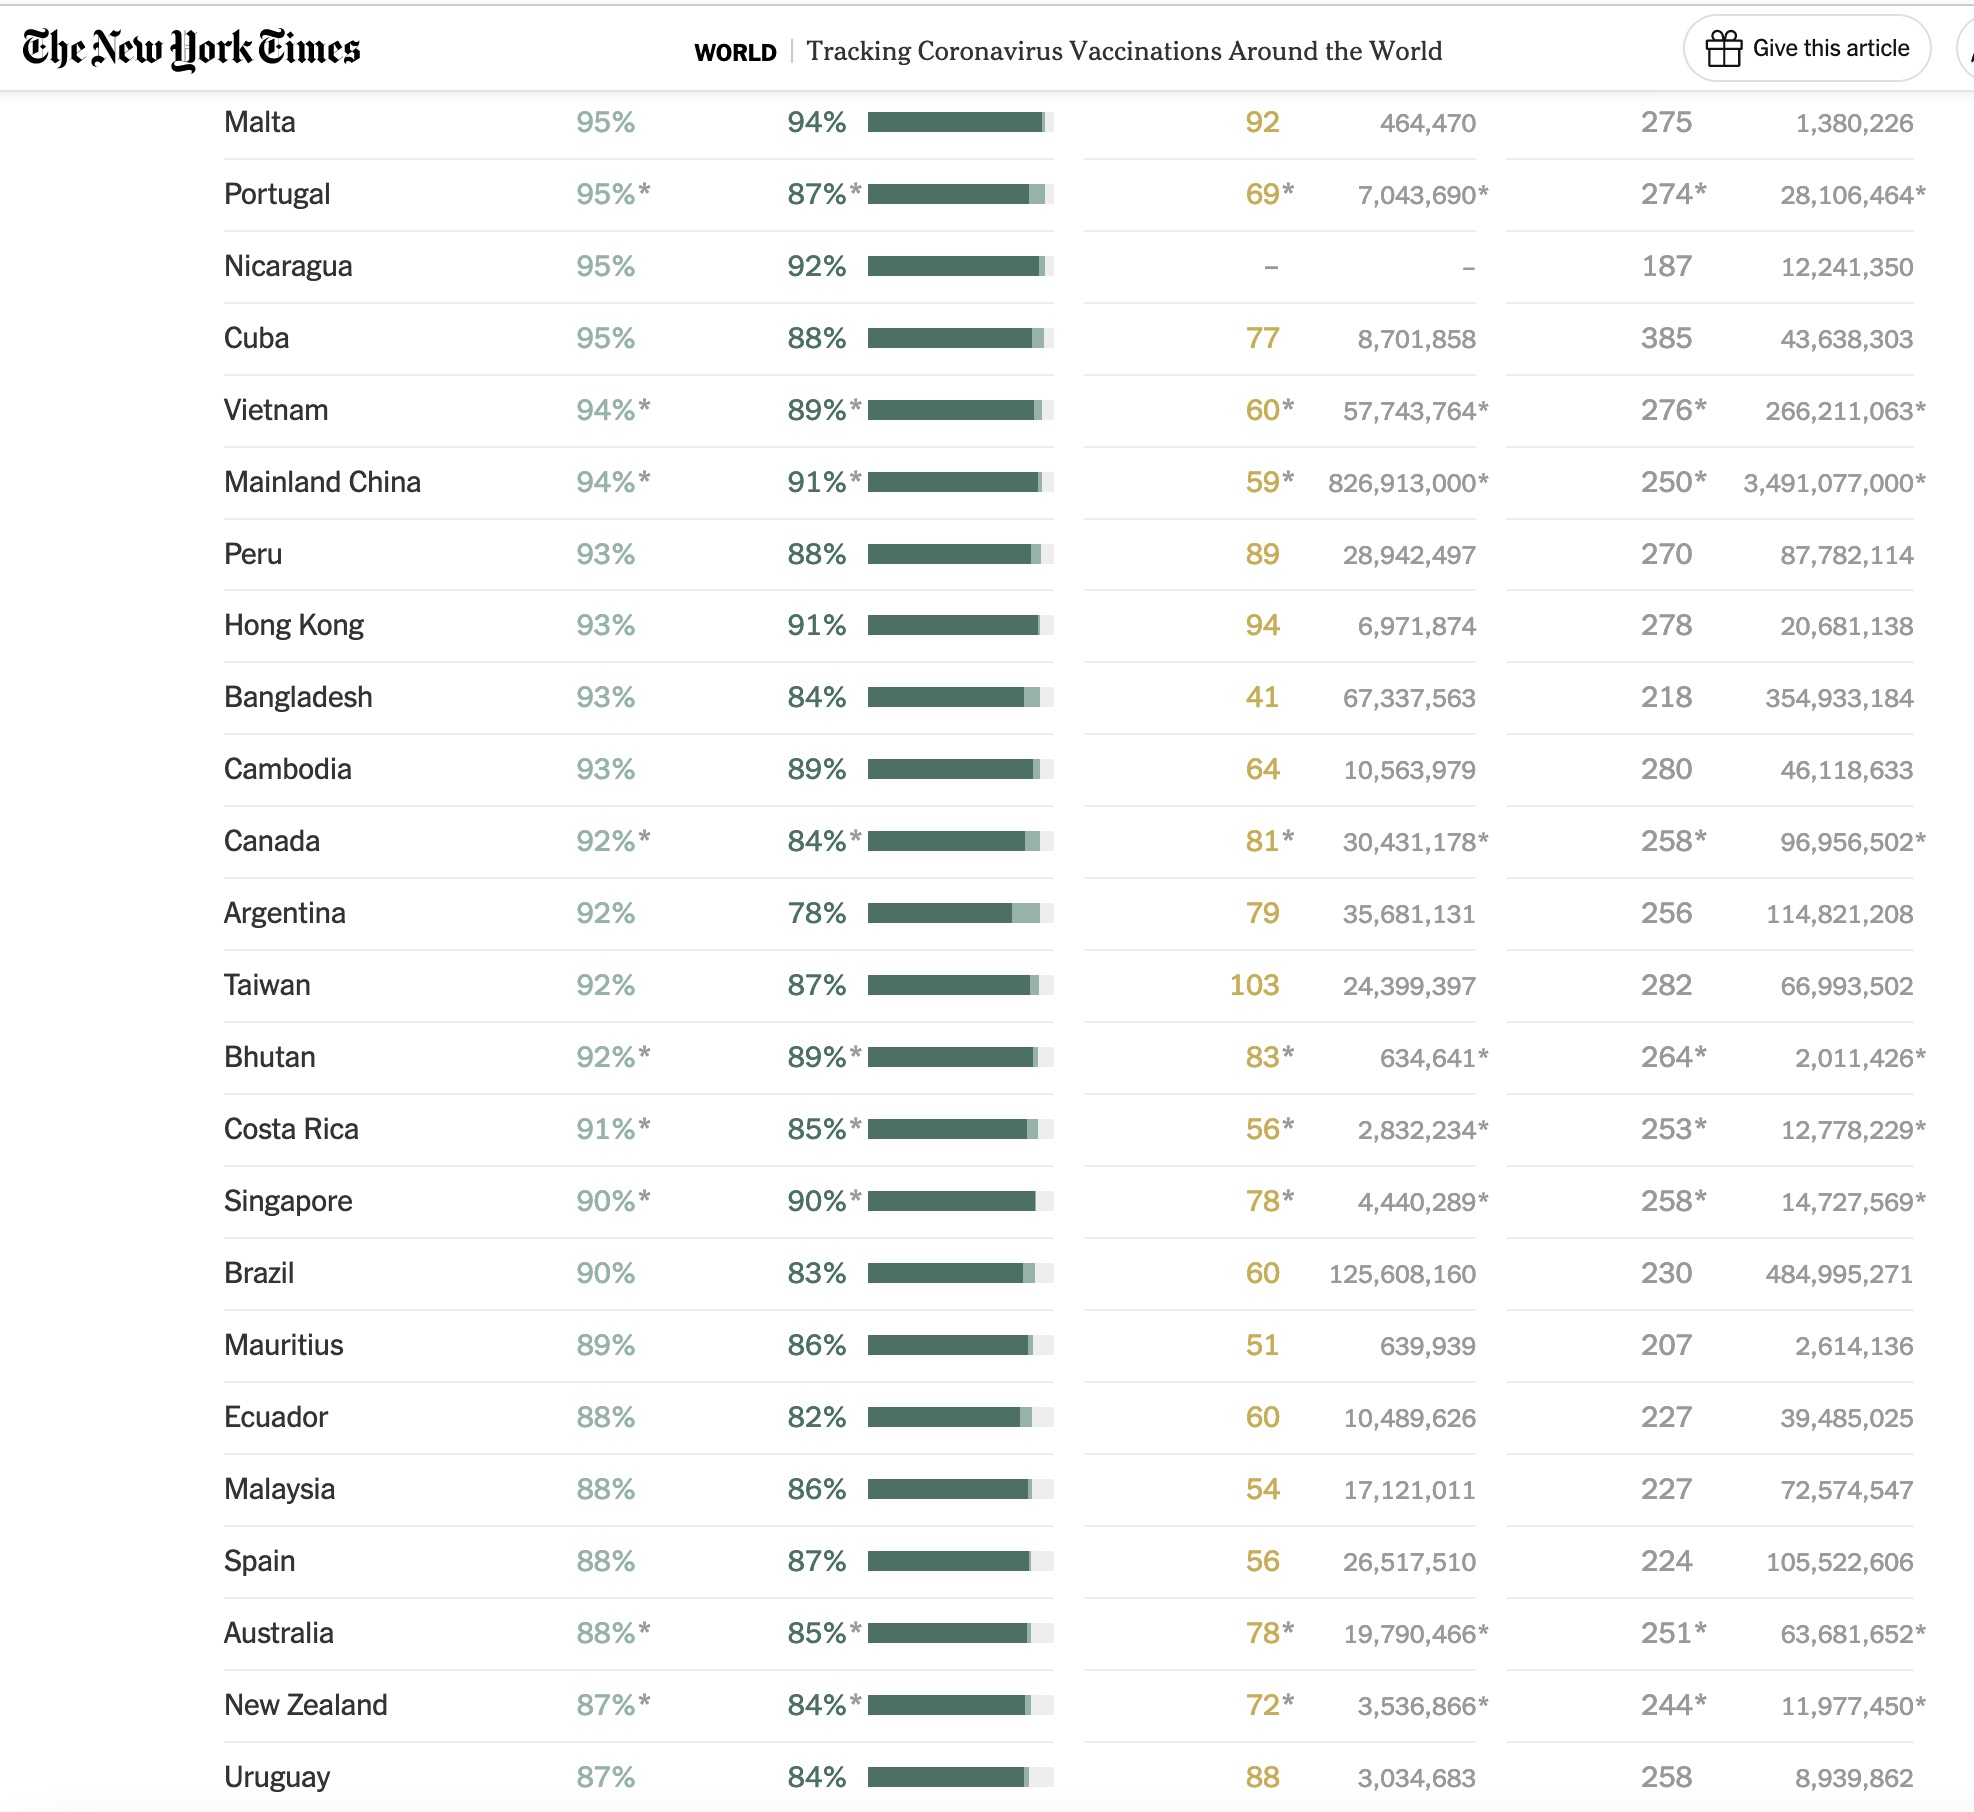This screenshot has width=1974, height=1812.
Task: Click the partially visible button beside Give this article
Action: (1966, 49)
